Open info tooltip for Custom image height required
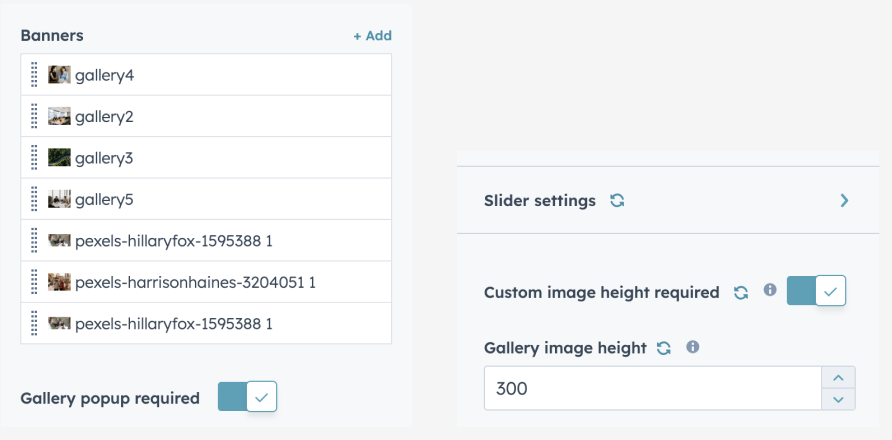This screenshot has height=440, width=892. pyautogui.click(x=770, y=290)
